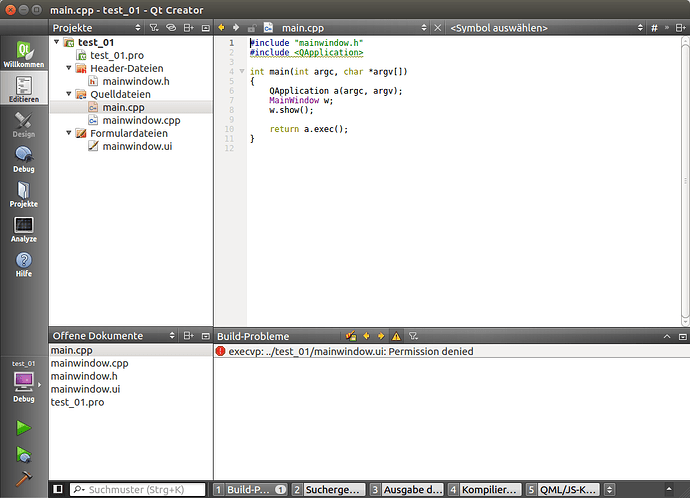Toggle synchronize with editor link icon
Viewport: 690px width, 498px height.
171,28
